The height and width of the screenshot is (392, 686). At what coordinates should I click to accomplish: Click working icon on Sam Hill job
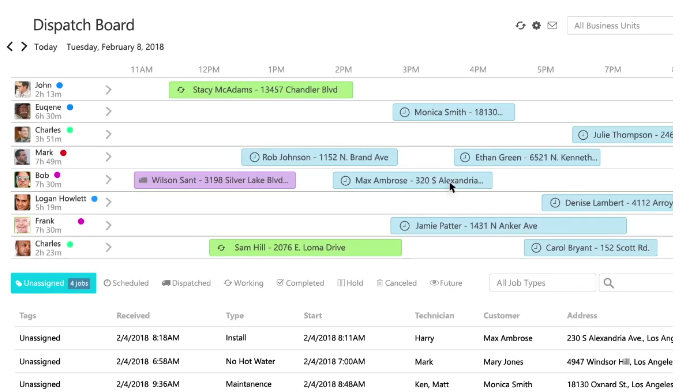pos(221,248)
